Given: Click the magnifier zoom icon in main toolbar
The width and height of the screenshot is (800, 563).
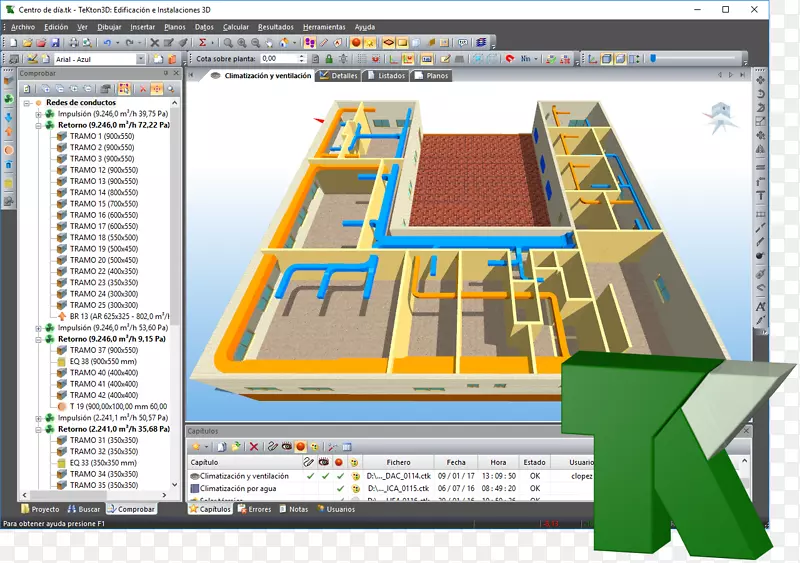Looking at the screenshot, I should tap(228, 43).
